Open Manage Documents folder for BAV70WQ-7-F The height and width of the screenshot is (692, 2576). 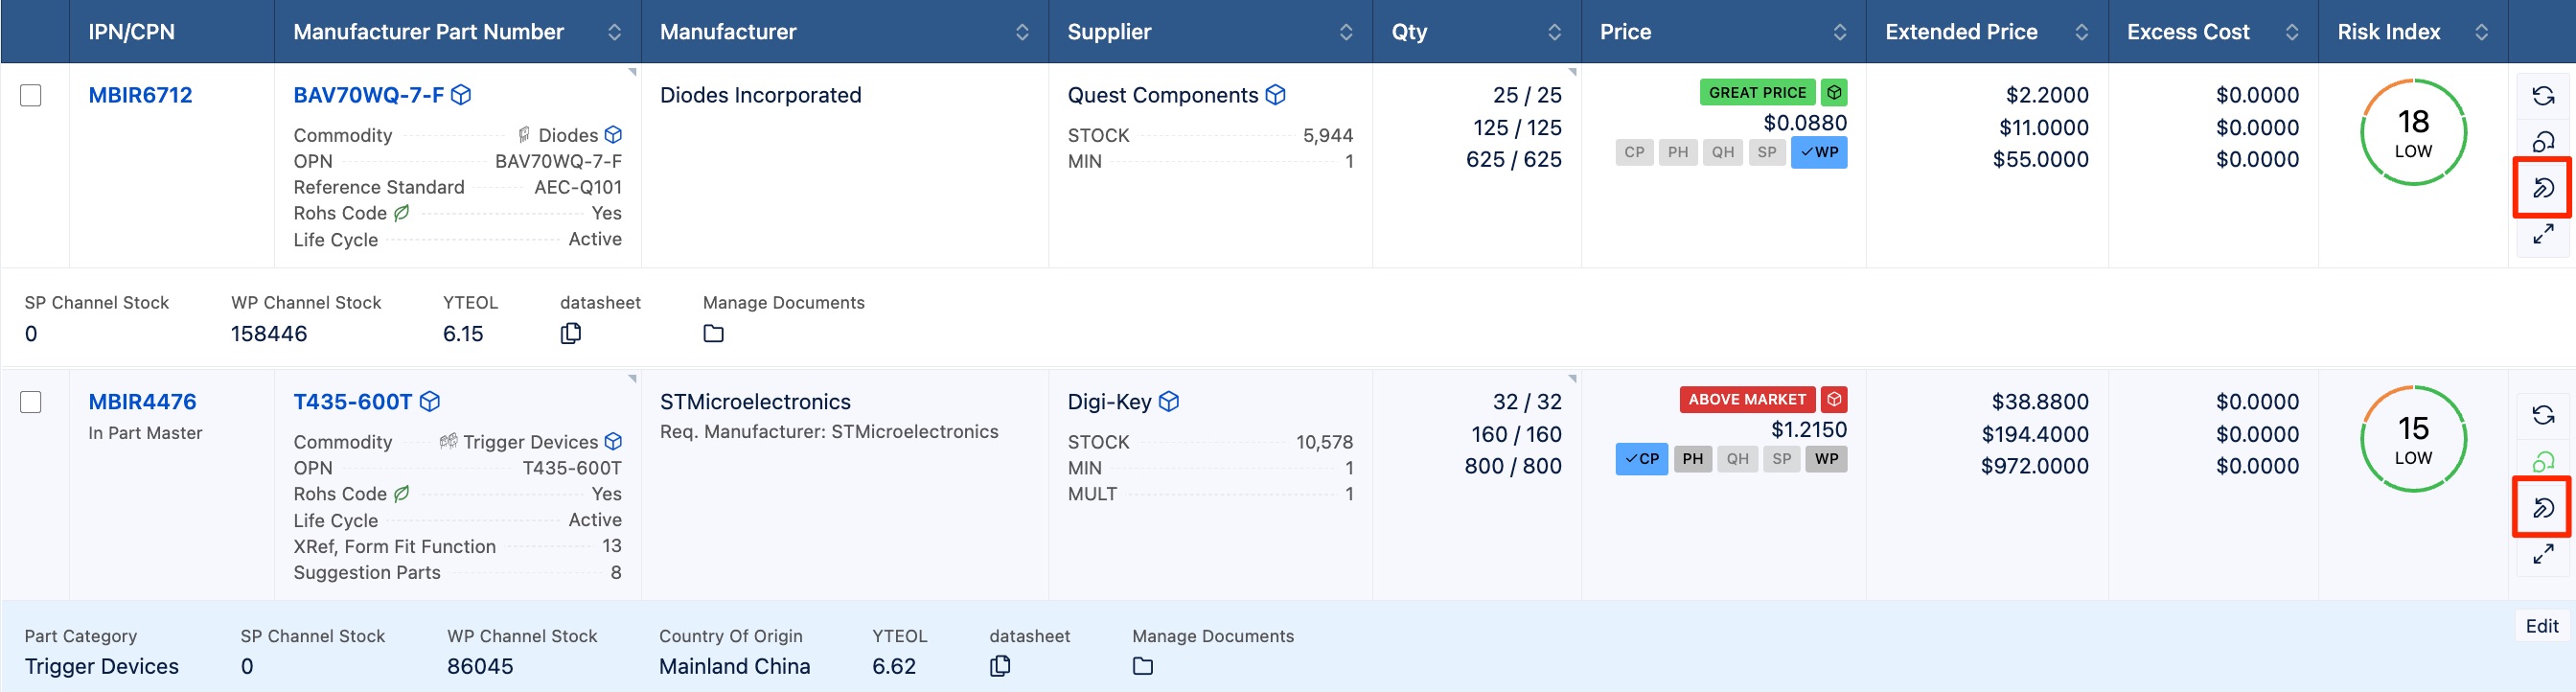tap(713, 333)
